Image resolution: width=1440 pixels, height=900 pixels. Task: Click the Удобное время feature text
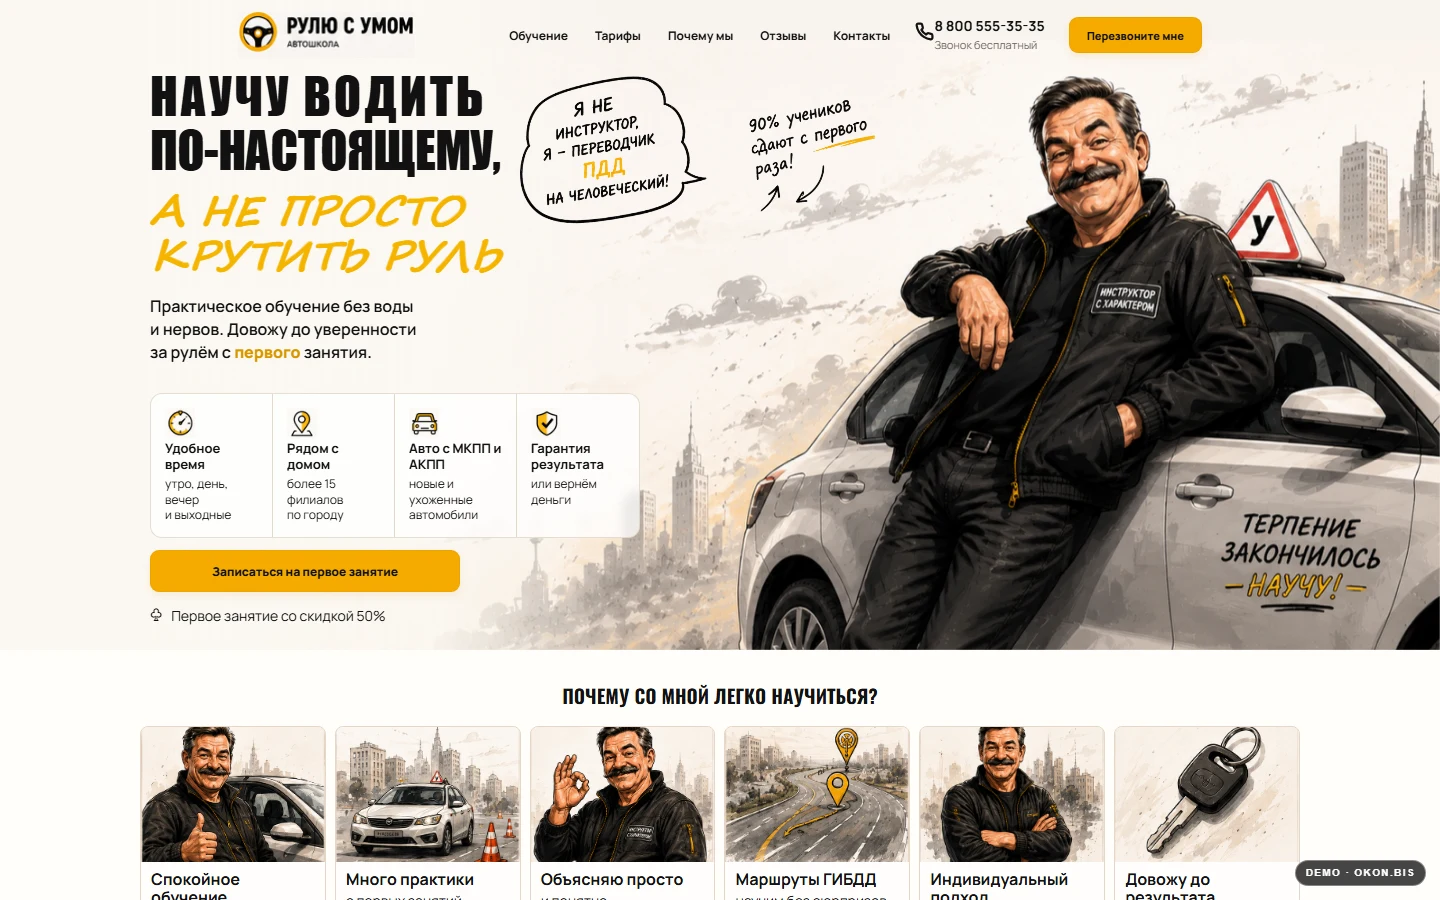click(192, 456)
